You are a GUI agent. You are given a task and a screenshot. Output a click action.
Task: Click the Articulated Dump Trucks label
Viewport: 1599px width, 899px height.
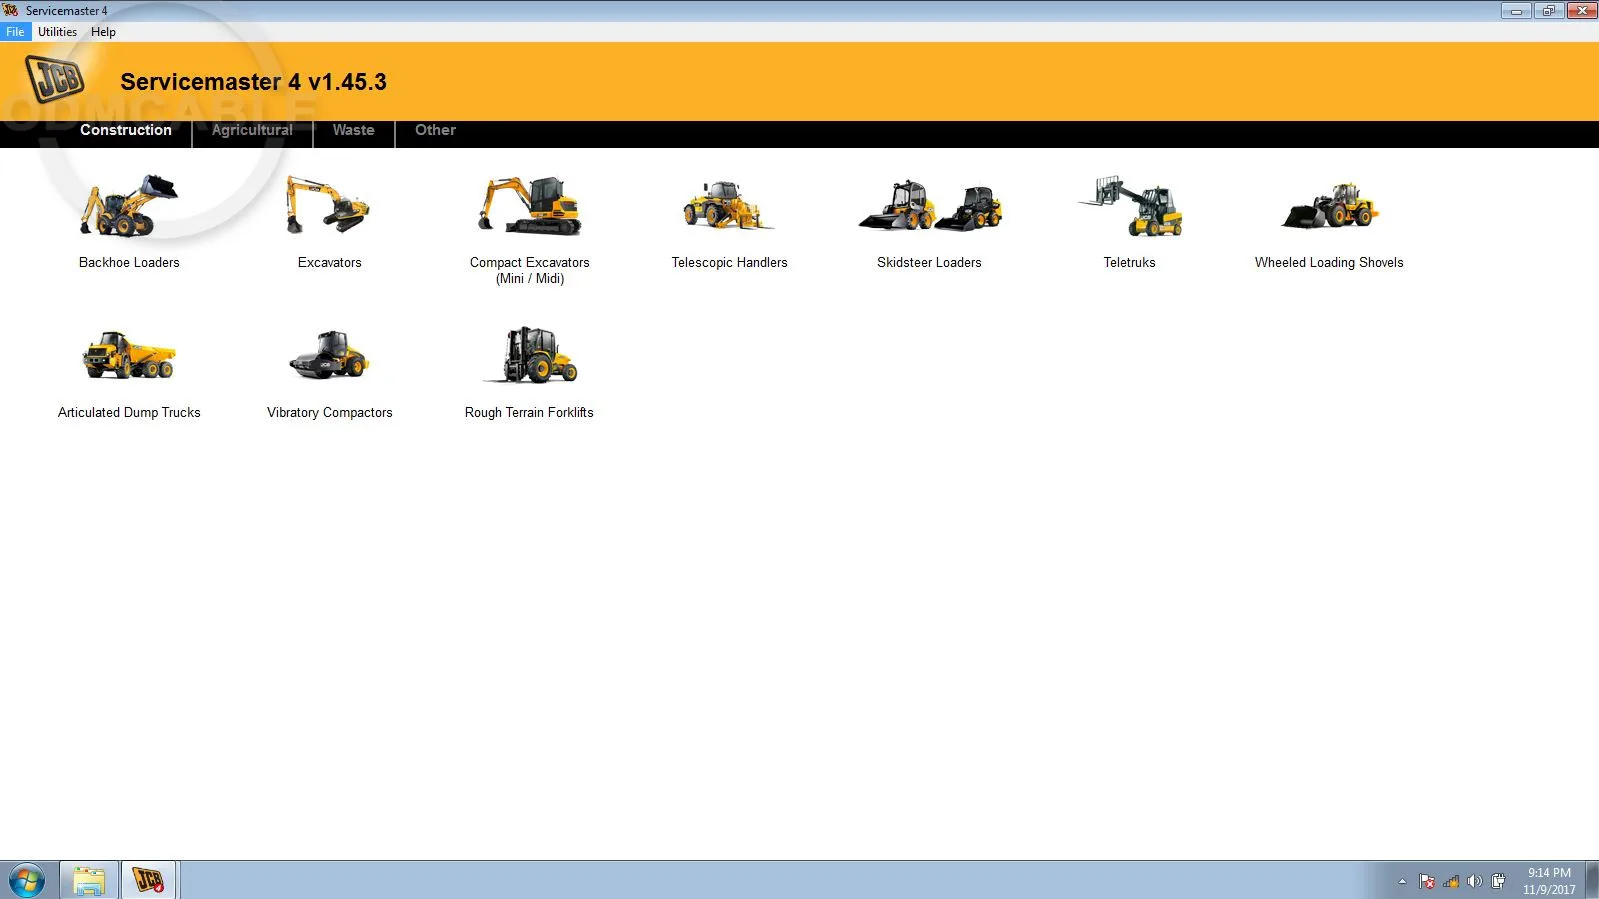[x=129, y=413]
